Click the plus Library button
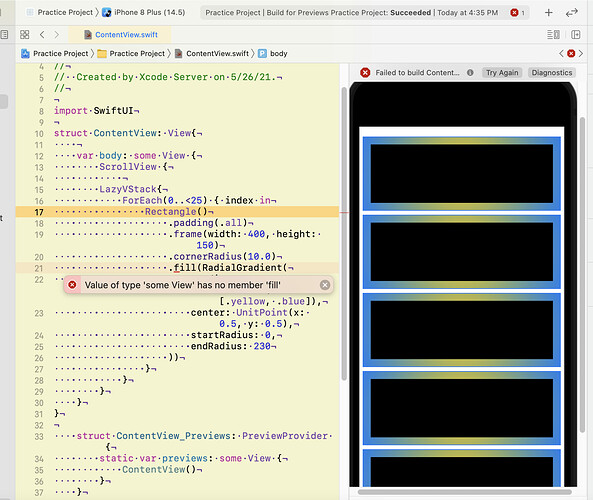This screenshot has width=593, height=500. point(548,13)
